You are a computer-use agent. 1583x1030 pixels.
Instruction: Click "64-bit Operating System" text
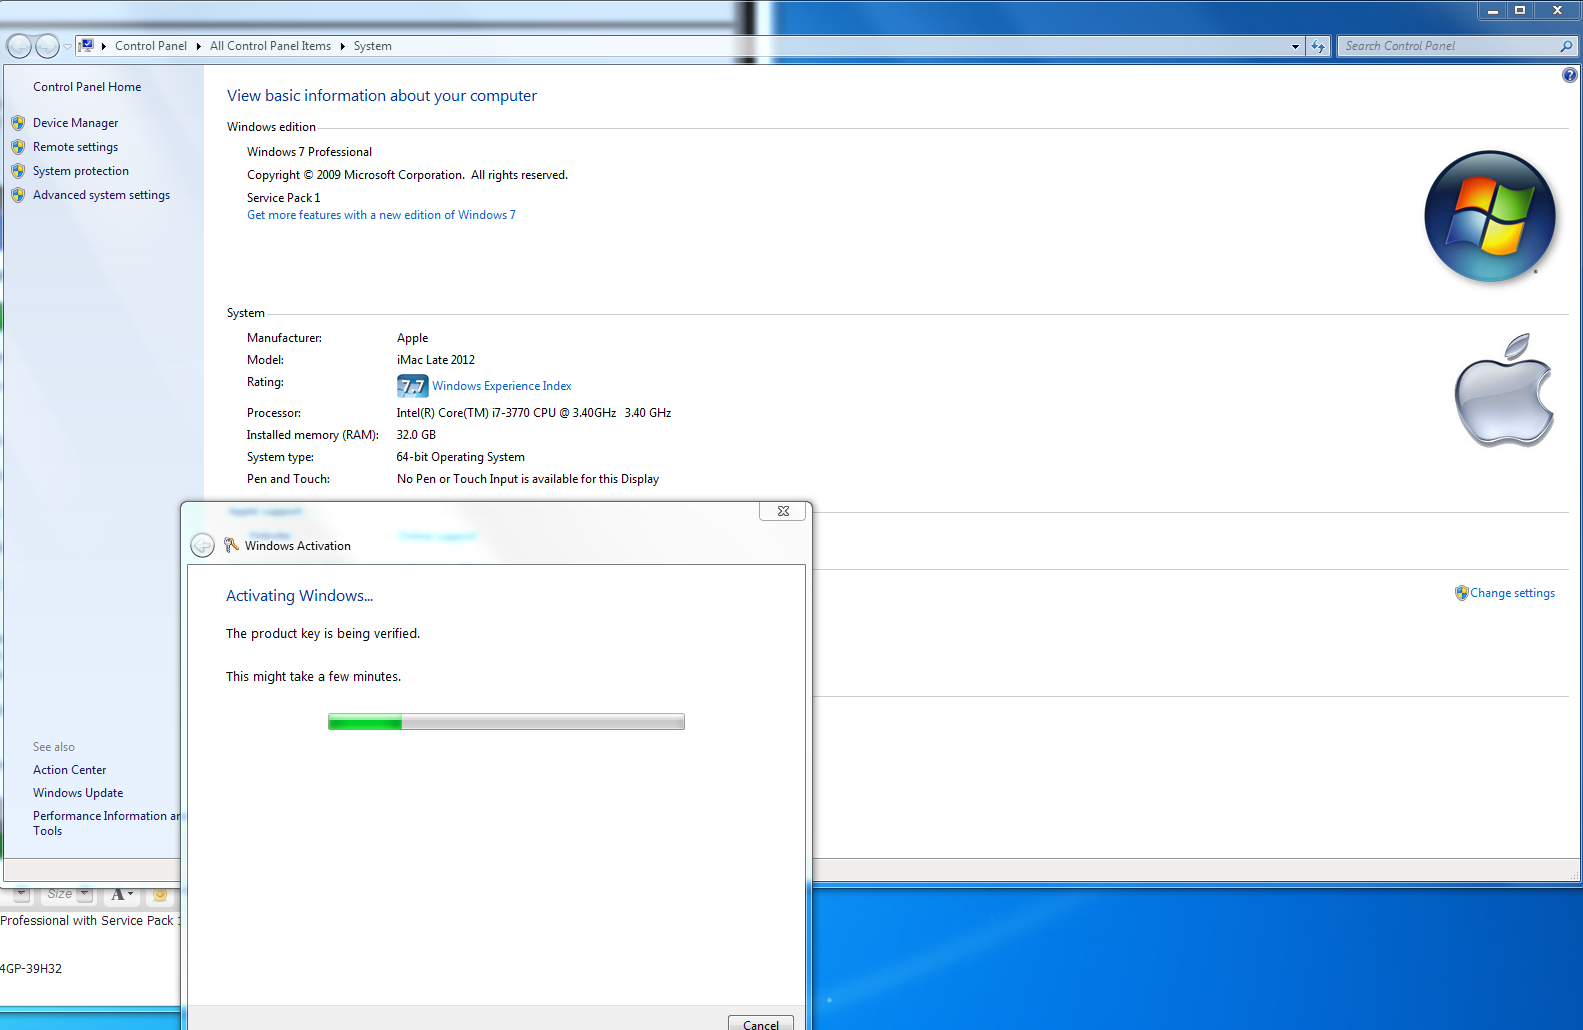pos(460,457)
